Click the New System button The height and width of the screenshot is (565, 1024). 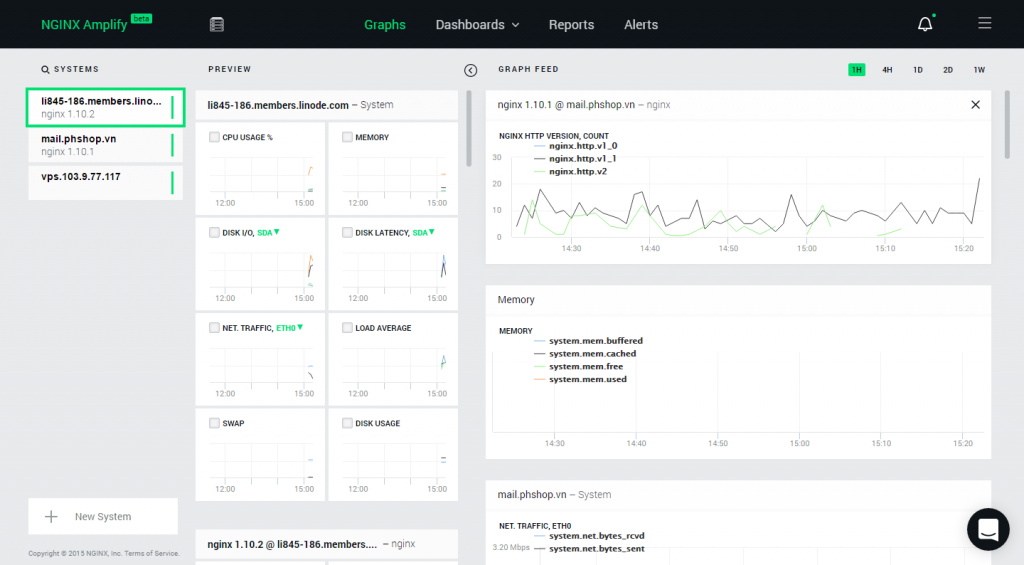point(103,517)
